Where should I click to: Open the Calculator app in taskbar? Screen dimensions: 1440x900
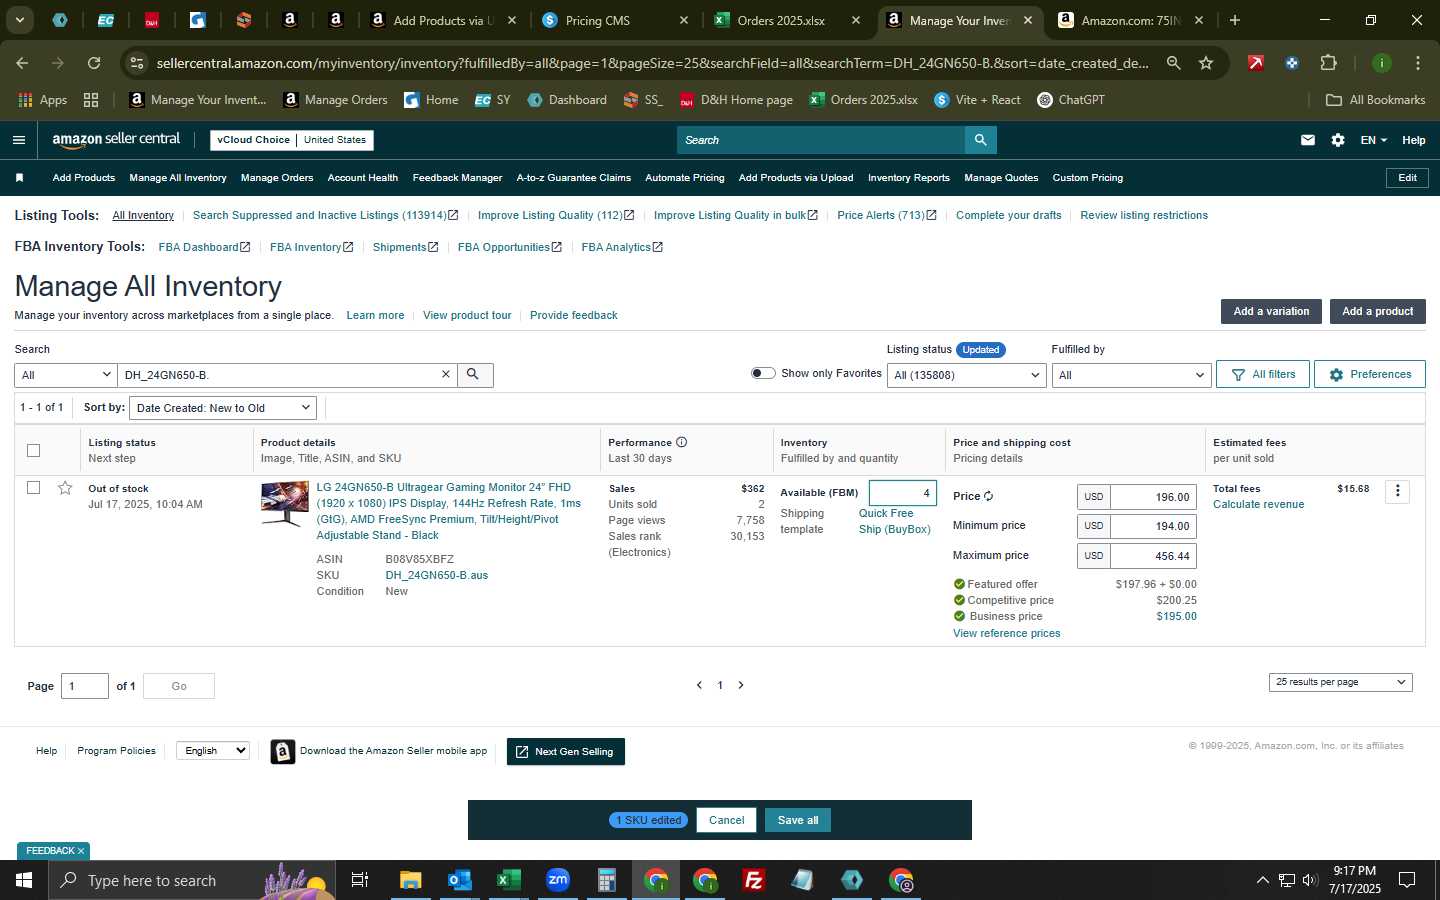pos(606,880)
